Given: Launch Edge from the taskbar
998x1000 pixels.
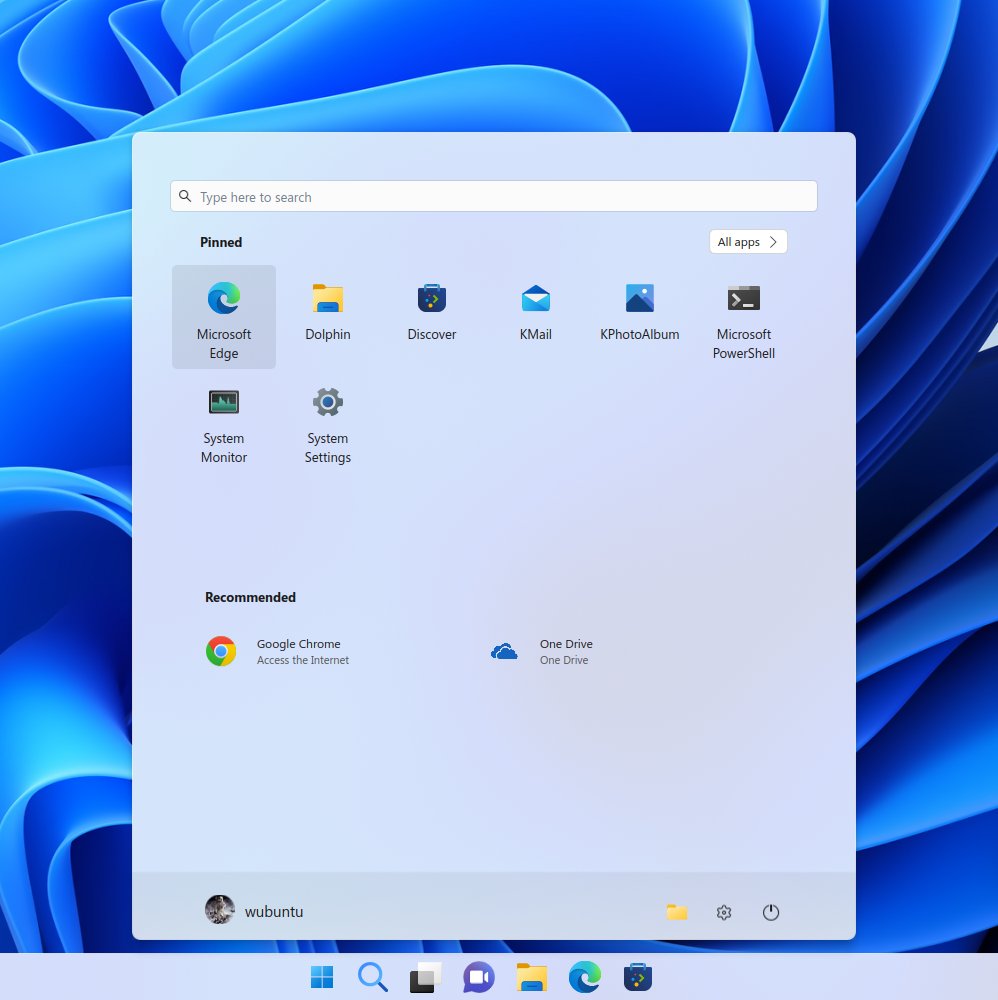Looking at the screenshot, I should [x=585, y=977].
